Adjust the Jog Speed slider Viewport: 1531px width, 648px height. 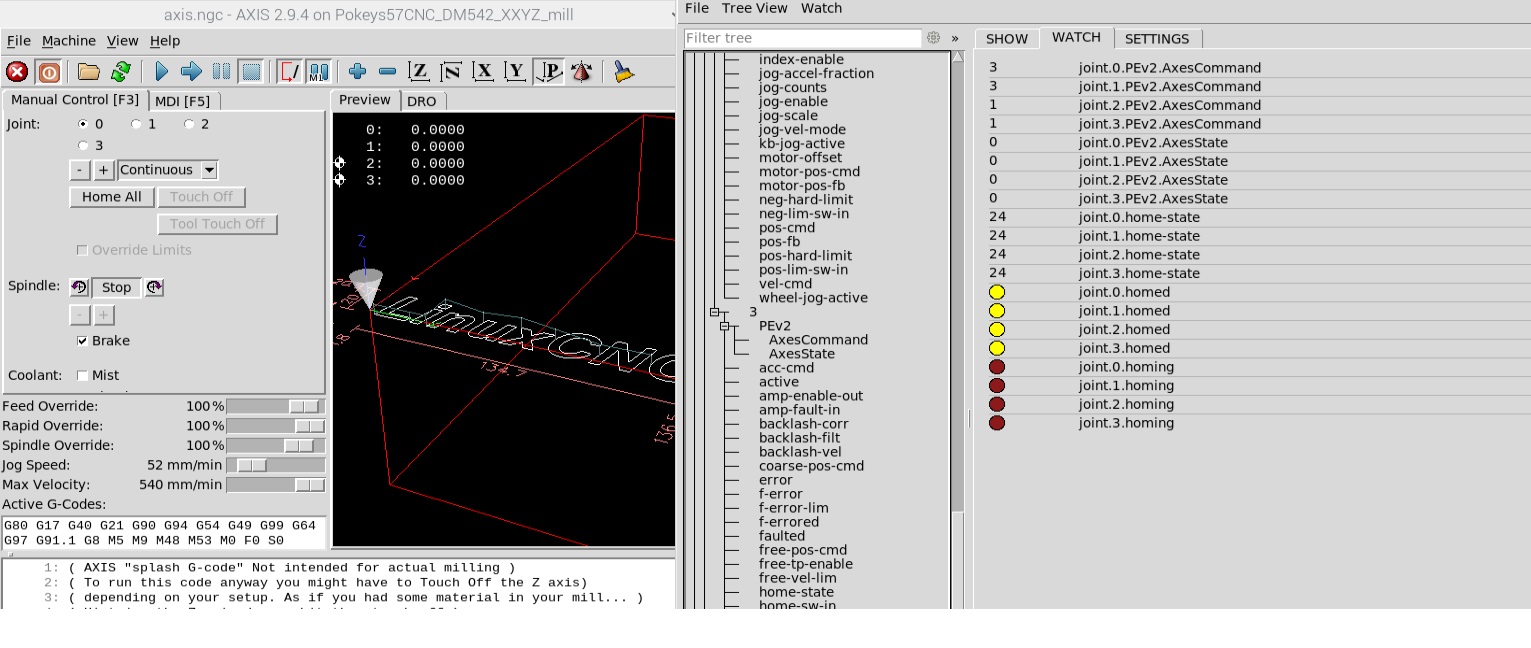click(276, 465)
